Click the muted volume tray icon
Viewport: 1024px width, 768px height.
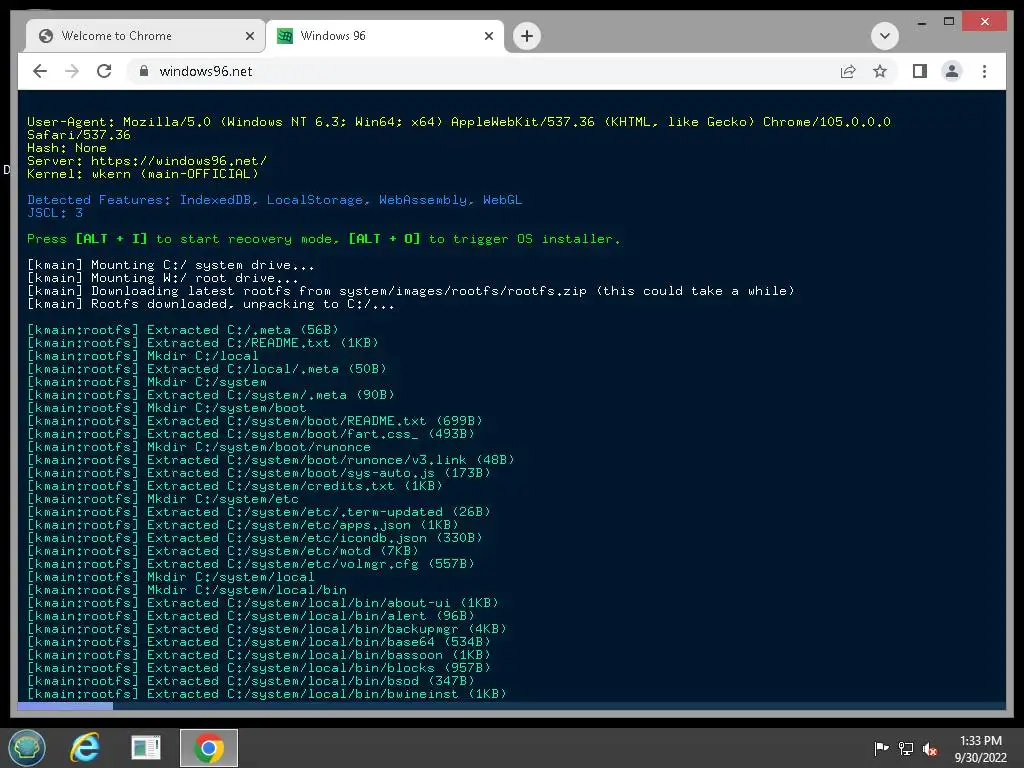click(930, 748)
